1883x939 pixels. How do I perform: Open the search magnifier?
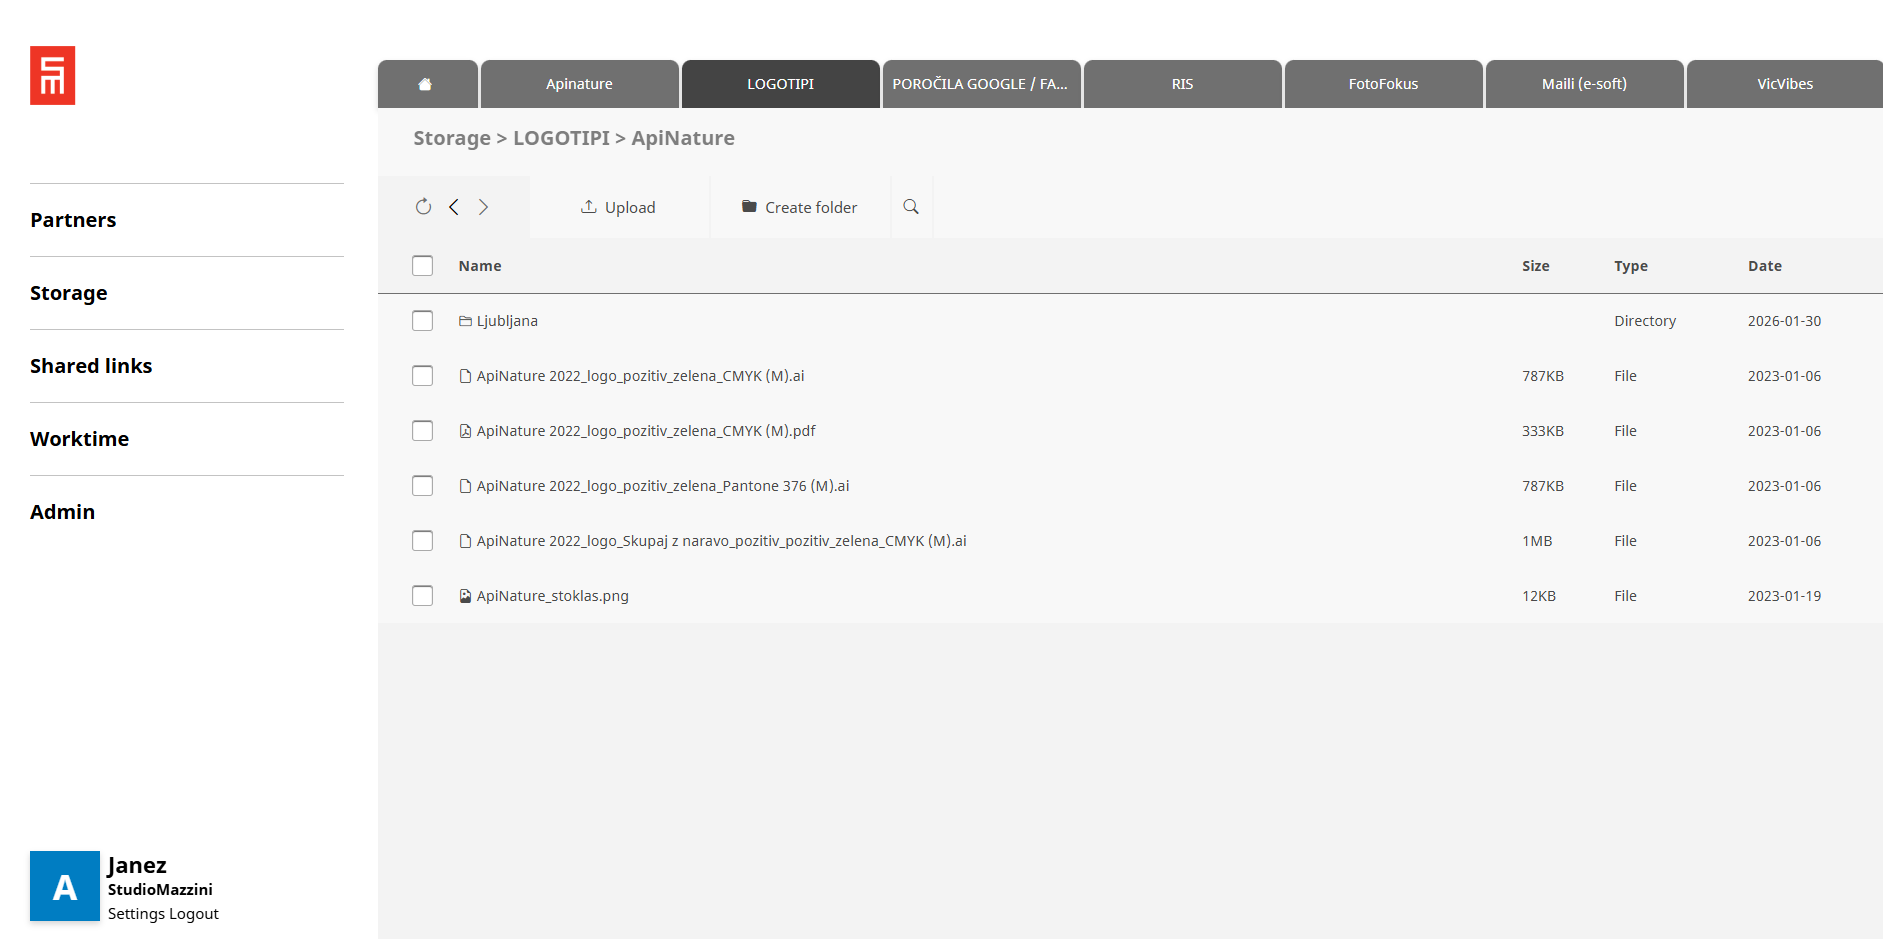(911, 207)
